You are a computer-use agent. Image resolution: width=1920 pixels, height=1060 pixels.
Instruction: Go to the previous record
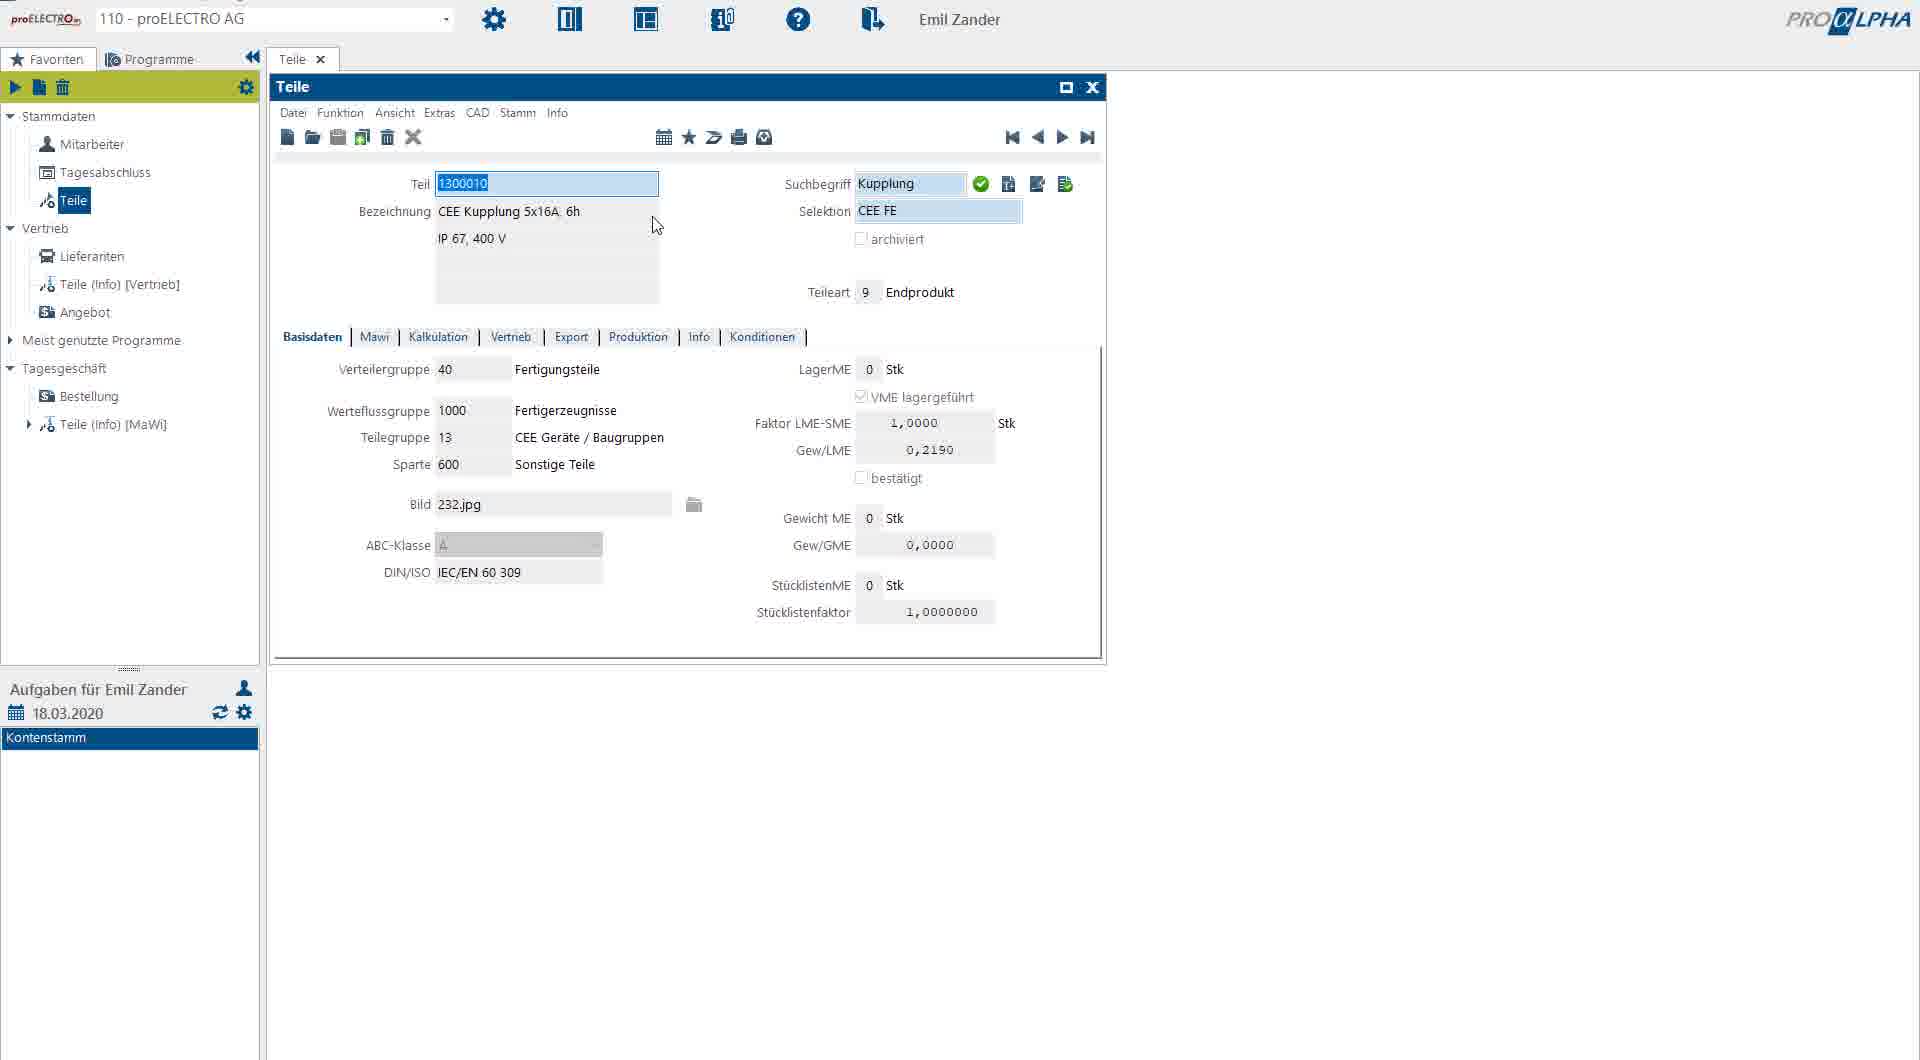pos(1038,137)
